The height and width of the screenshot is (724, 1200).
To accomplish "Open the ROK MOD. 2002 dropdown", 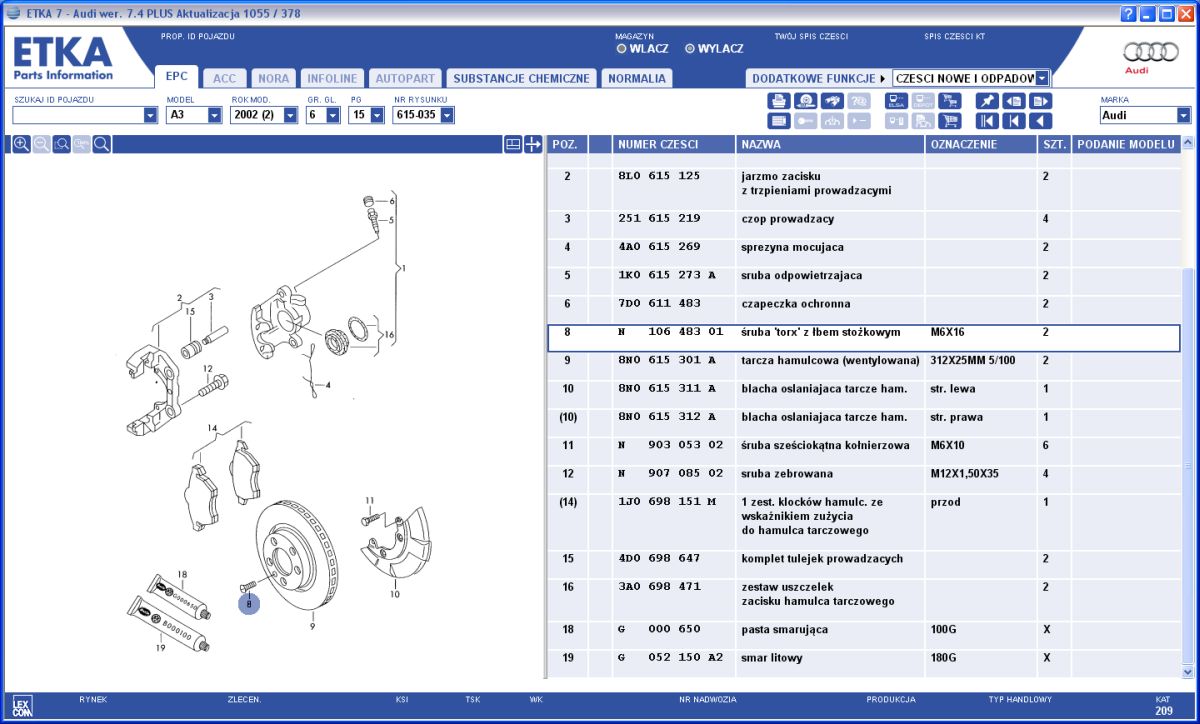I will (x=290, y=115).
